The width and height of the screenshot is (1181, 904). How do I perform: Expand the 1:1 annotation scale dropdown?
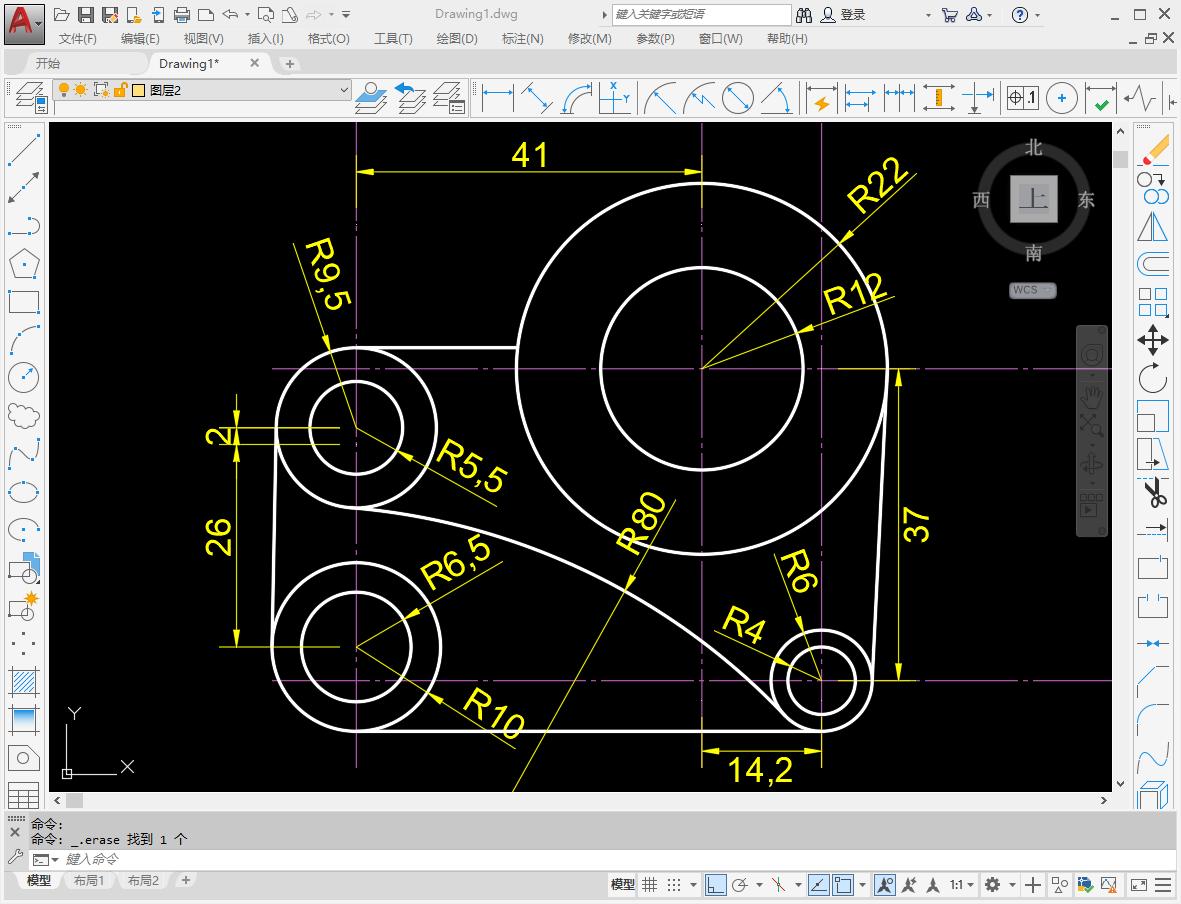coord(961,884)
